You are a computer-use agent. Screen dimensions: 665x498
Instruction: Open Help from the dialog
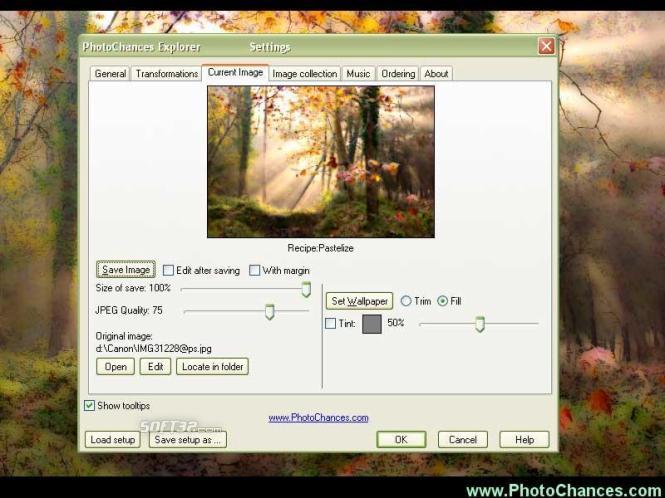[x=524, y=439]
